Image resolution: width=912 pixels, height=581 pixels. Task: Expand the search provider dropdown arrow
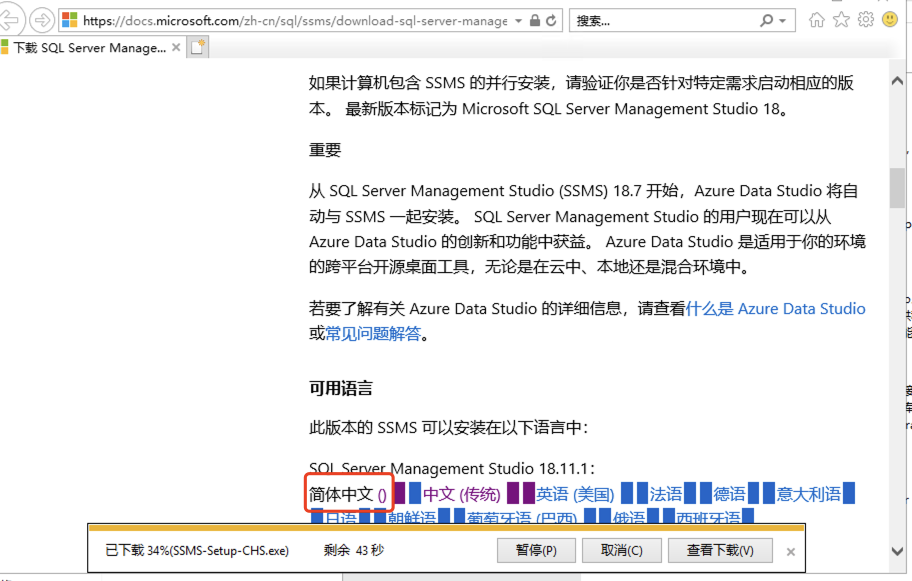tap(782, 21)
